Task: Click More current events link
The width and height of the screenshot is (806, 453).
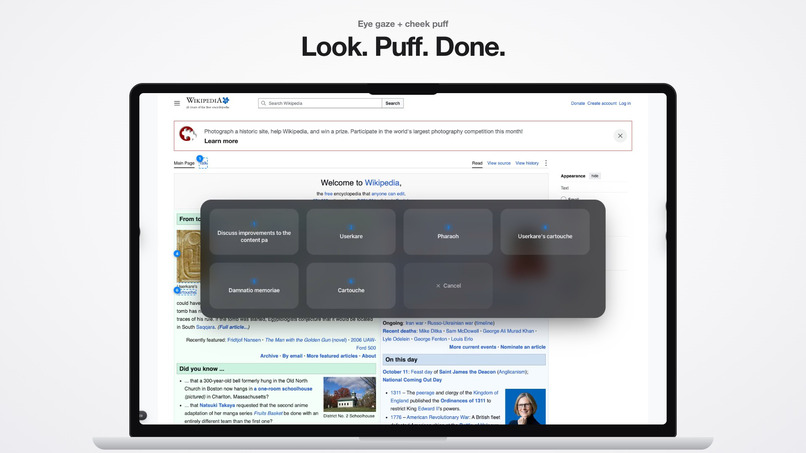Action: 473,347
